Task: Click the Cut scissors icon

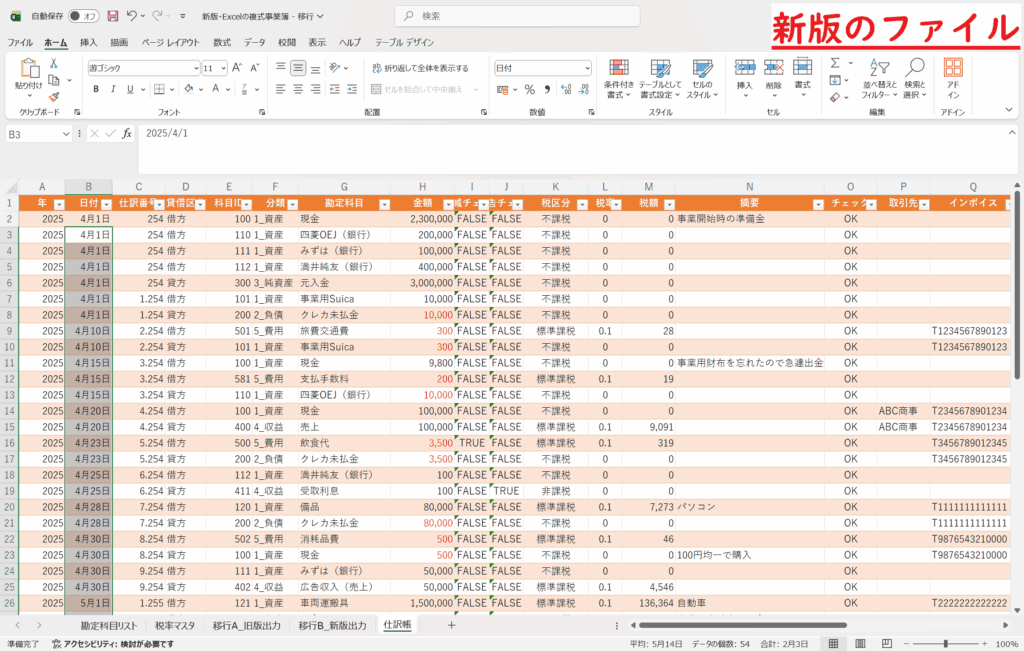Action: (53, 62)
